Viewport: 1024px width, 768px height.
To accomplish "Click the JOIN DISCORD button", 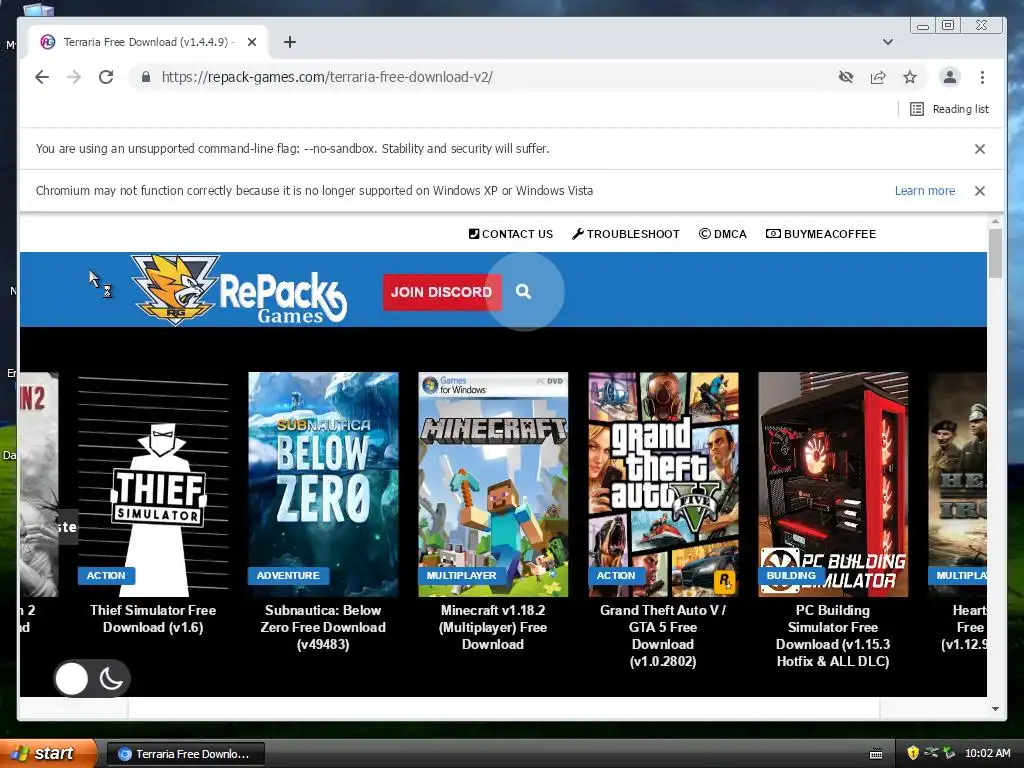I will [441, 292].
